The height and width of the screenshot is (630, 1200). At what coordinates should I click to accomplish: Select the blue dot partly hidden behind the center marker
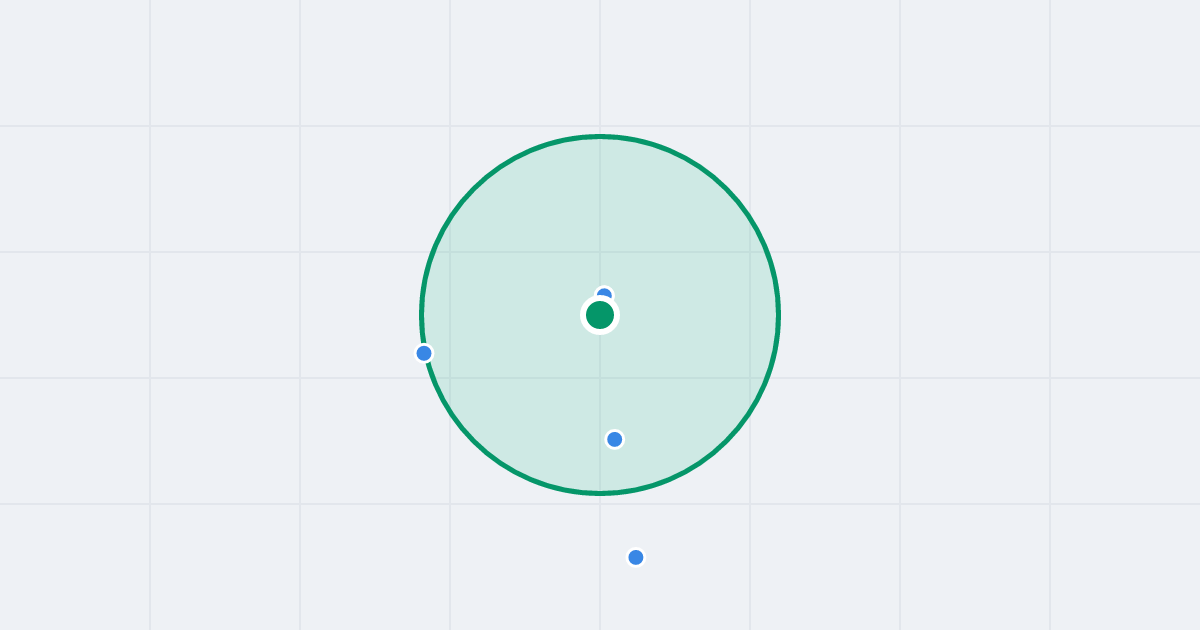click(604, 294)
